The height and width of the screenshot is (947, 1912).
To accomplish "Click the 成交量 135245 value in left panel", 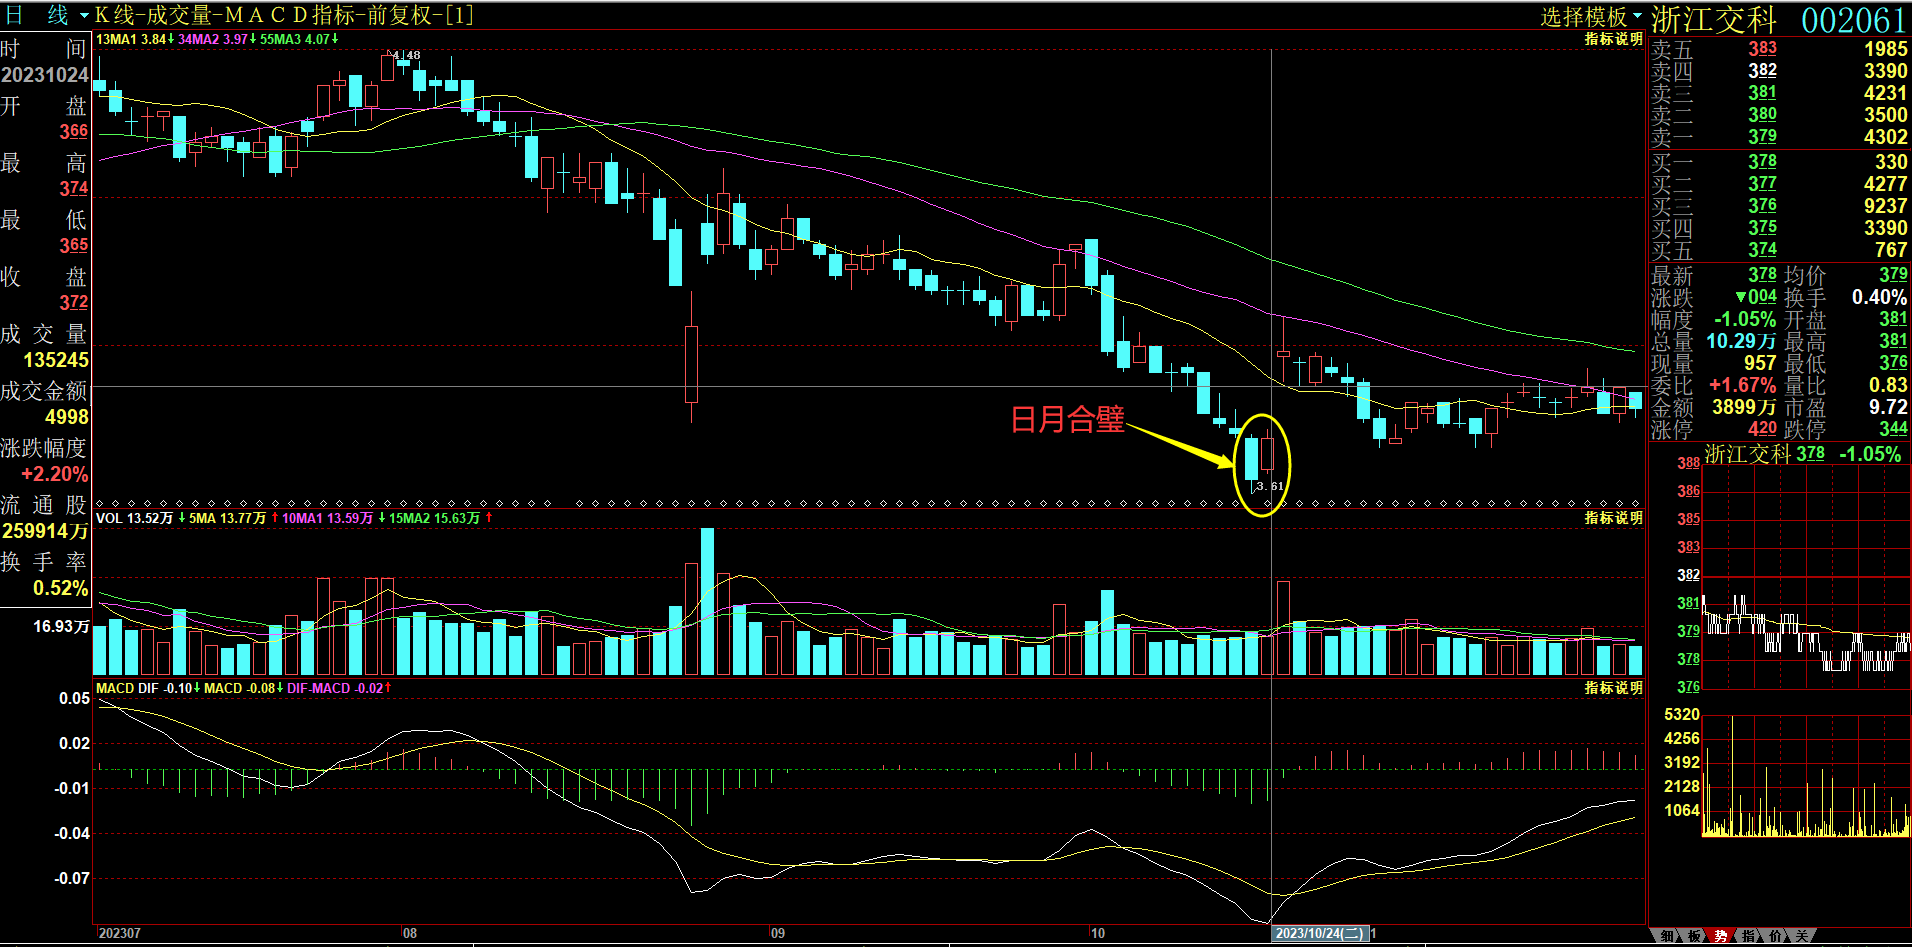I will coord(56,360).
